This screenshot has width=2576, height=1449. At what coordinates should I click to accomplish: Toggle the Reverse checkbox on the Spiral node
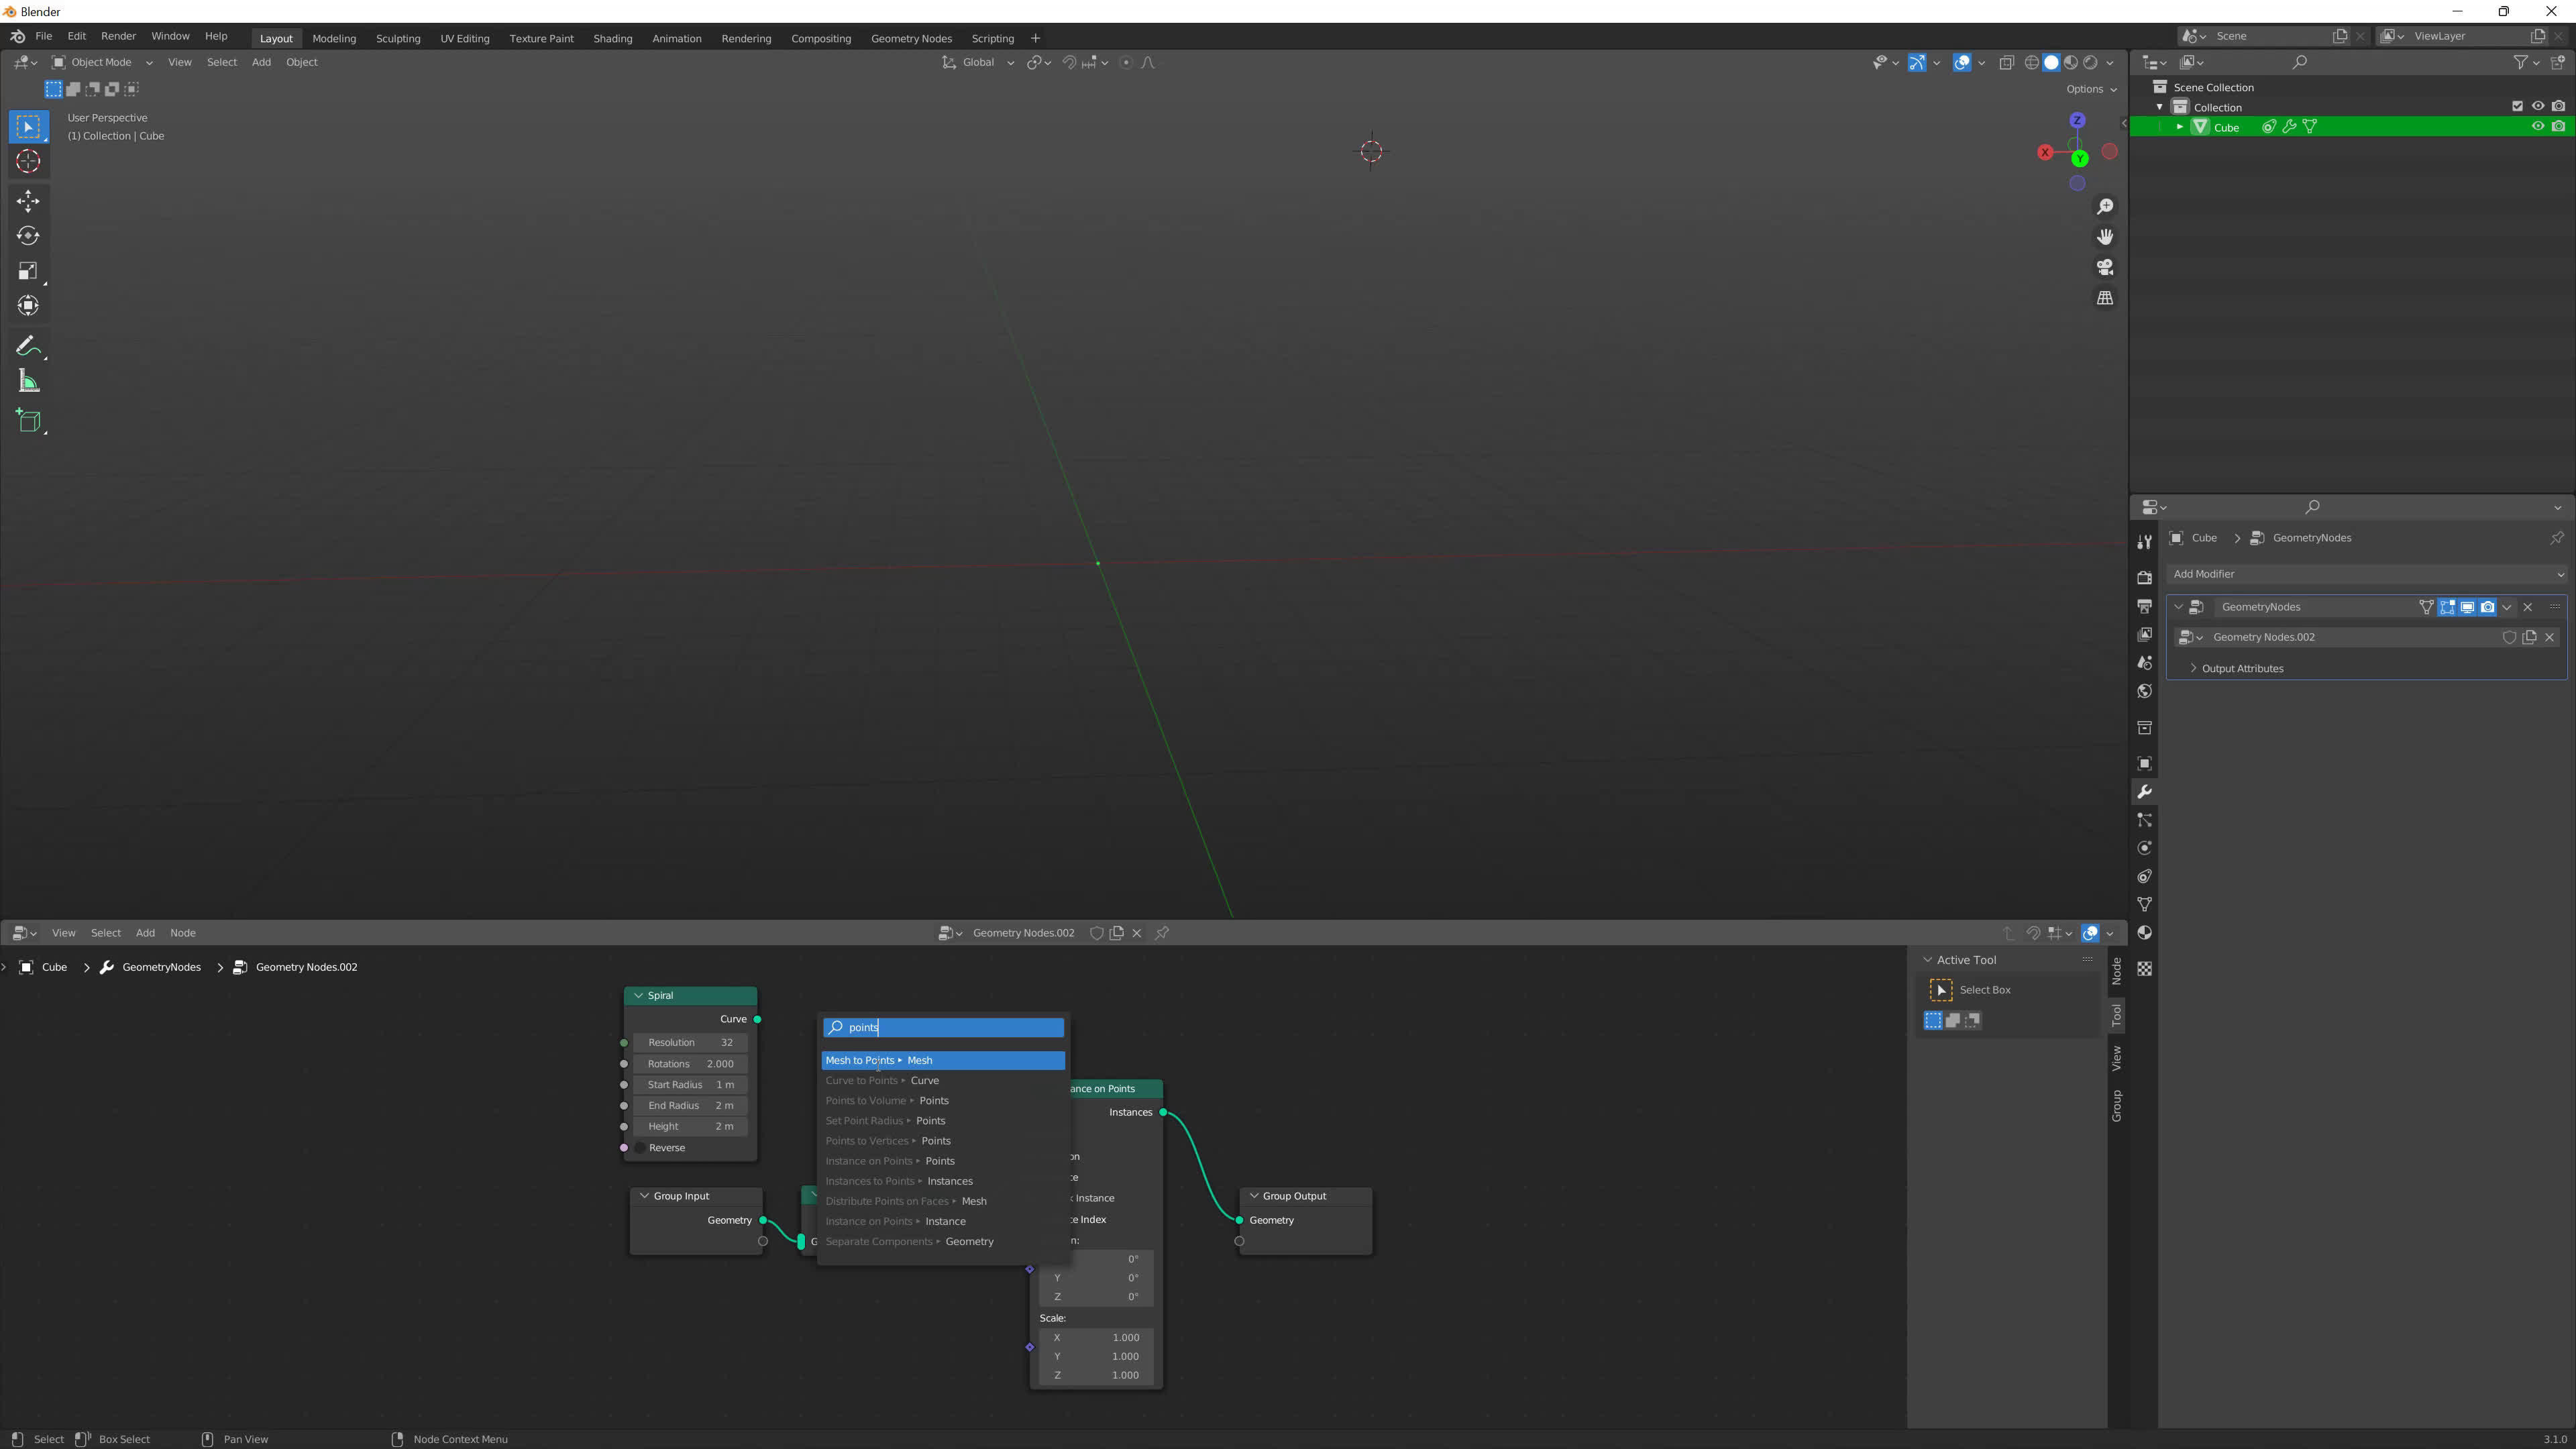pyautogui.click(x=641, y=1148)
